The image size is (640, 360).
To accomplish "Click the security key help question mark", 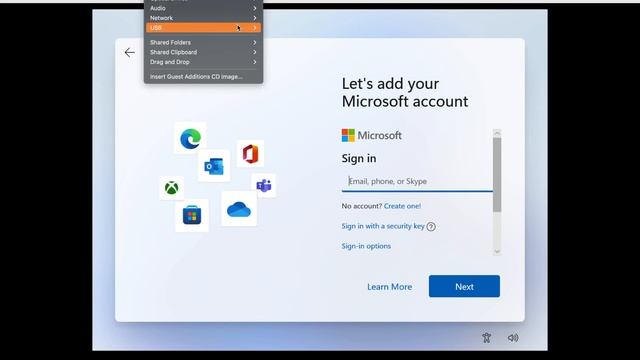I will pos(431,227).
